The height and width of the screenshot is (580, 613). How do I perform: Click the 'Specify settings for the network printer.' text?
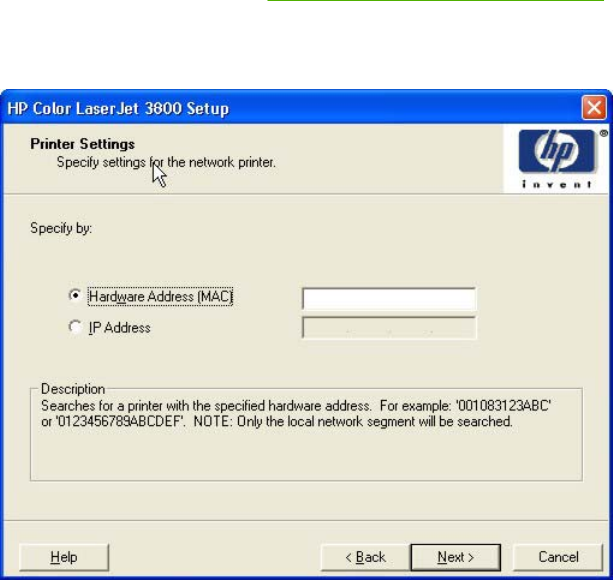click(166, 162)
